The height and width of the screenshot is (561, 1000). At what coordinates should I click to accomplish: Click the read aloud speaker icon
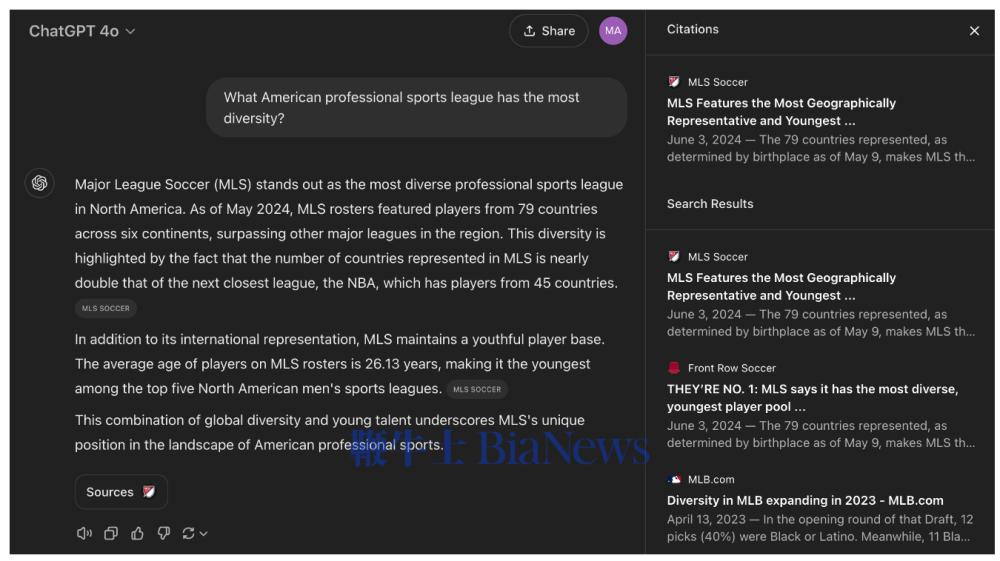[x=84, y=534]
